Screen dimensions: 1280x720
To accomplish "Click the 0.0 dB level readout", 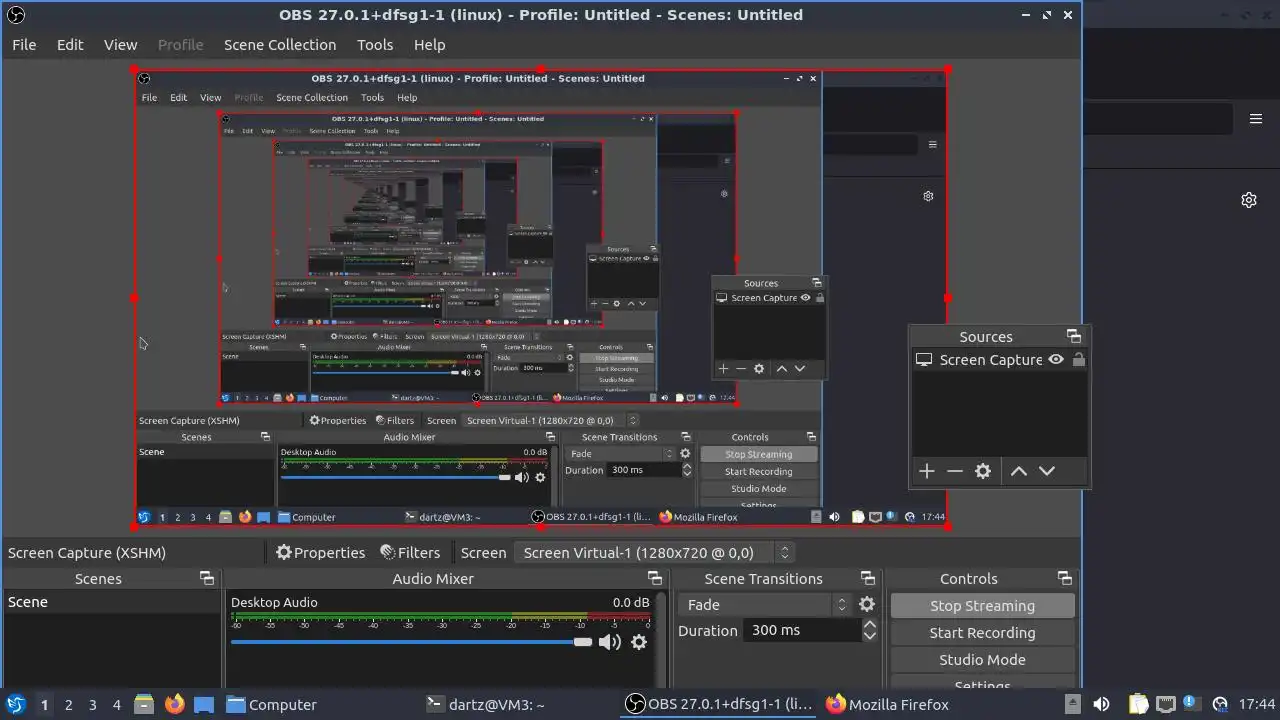I will (x=630, y=602).
